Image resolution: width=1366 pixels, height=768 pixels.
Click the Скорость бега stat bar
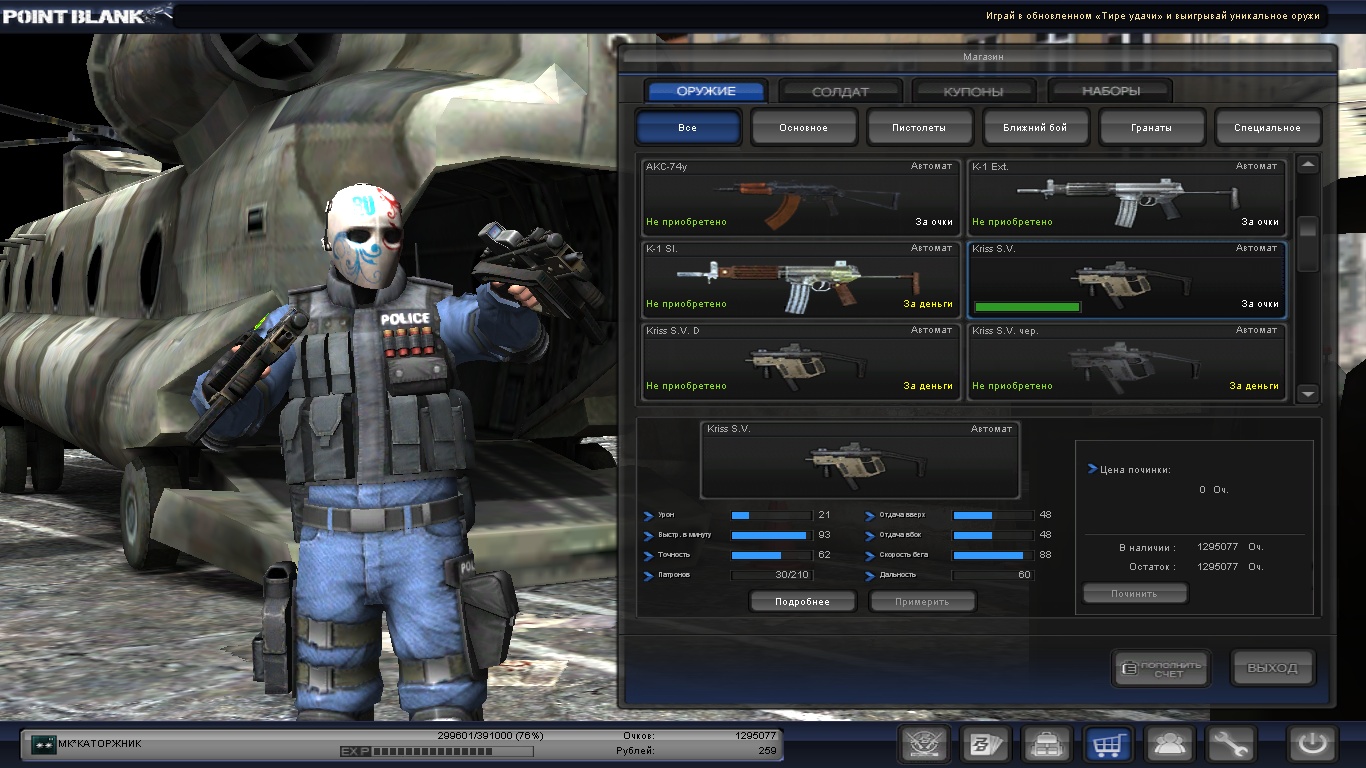point(993,555)
